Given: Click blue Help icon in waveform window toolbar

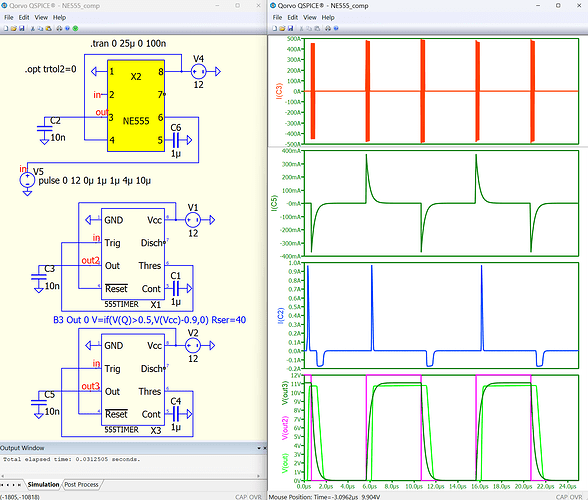Looking at the screenshot, I should (x=336, y=29).
